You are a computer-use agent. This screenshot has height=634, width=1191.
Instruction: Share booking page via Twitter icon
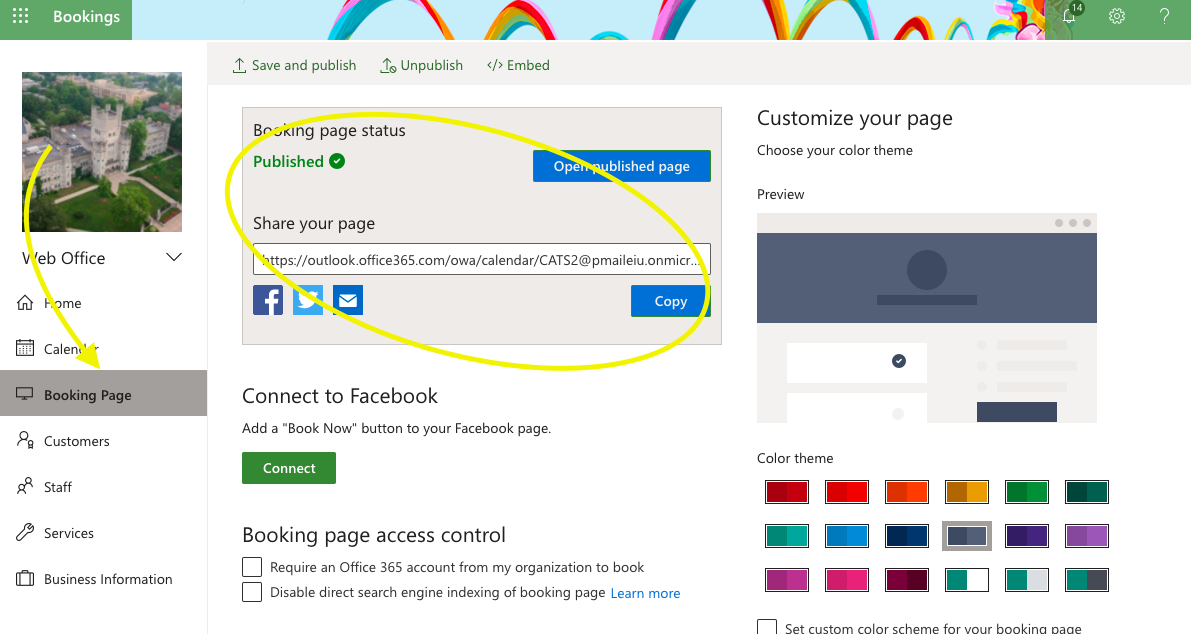308,300
